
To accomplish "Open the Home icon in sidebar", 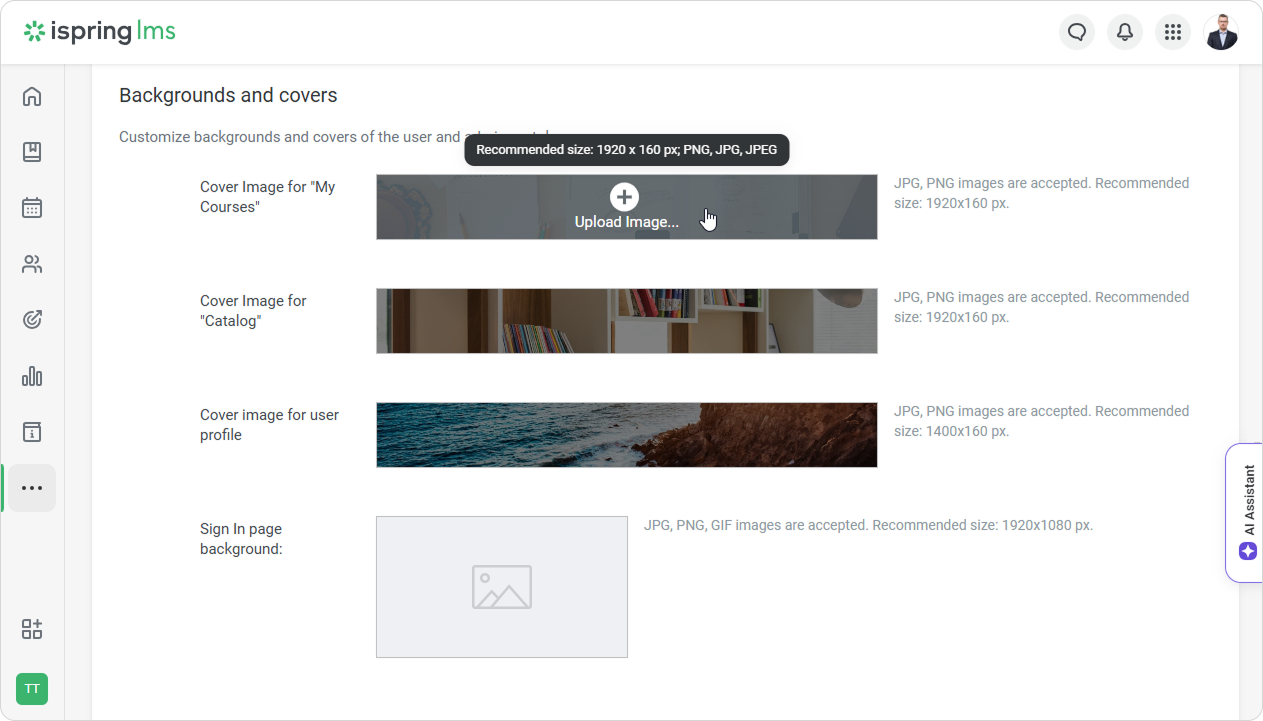I will (32, 96).
